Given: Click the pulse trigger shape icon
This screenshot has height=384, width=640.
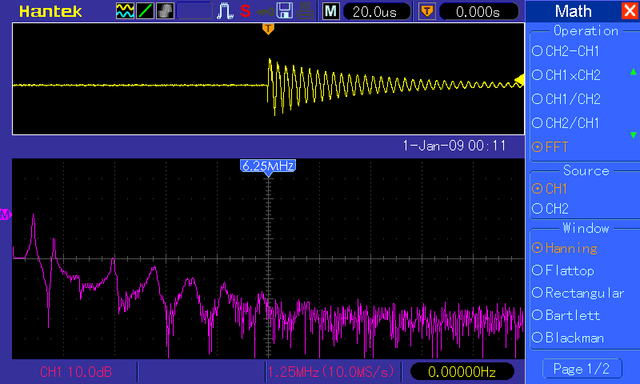Looking at the screenshot, I should point(225,11).
